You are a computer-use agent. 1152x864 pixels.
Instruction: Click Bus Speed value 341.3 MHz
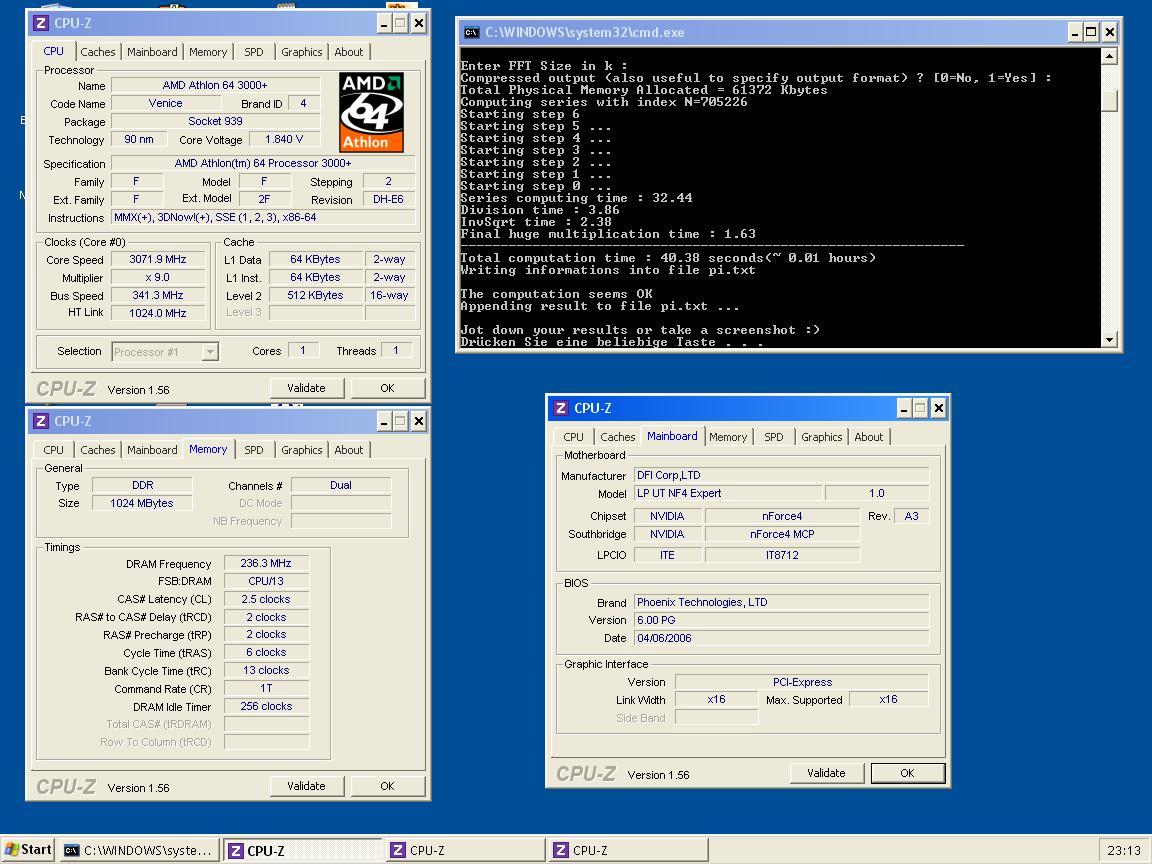coord(158,295)
